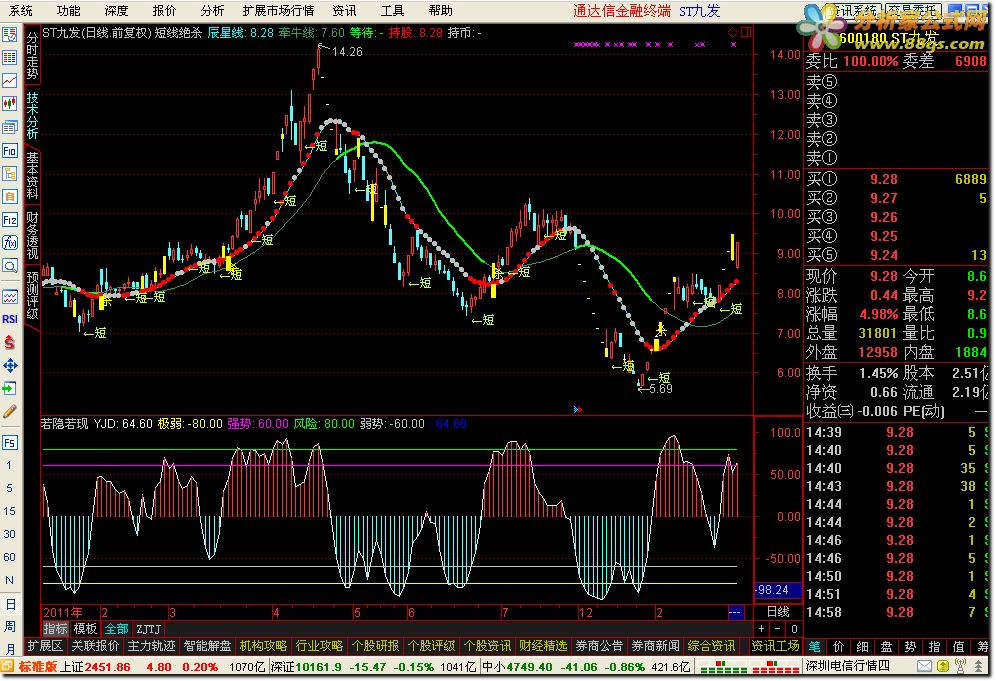The image size is (996, 681).
Task: Switch to 分时走势 vertical tab
Action: click(x=32, y=55)
